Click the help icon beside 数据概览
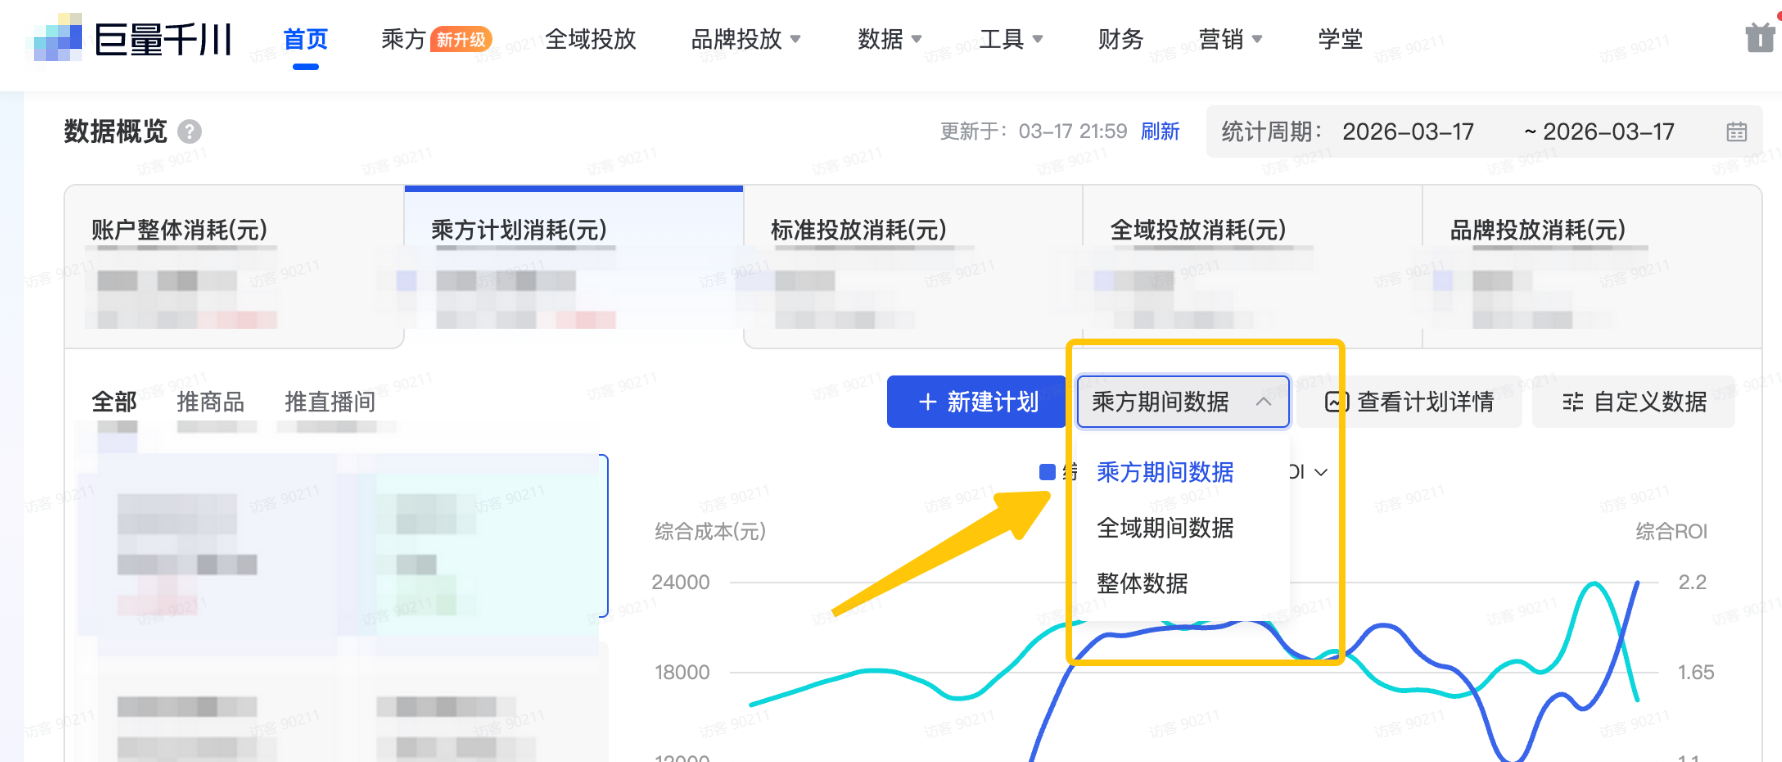The height and width of the screenshot is (762, 1782). [x=189, y=131]
